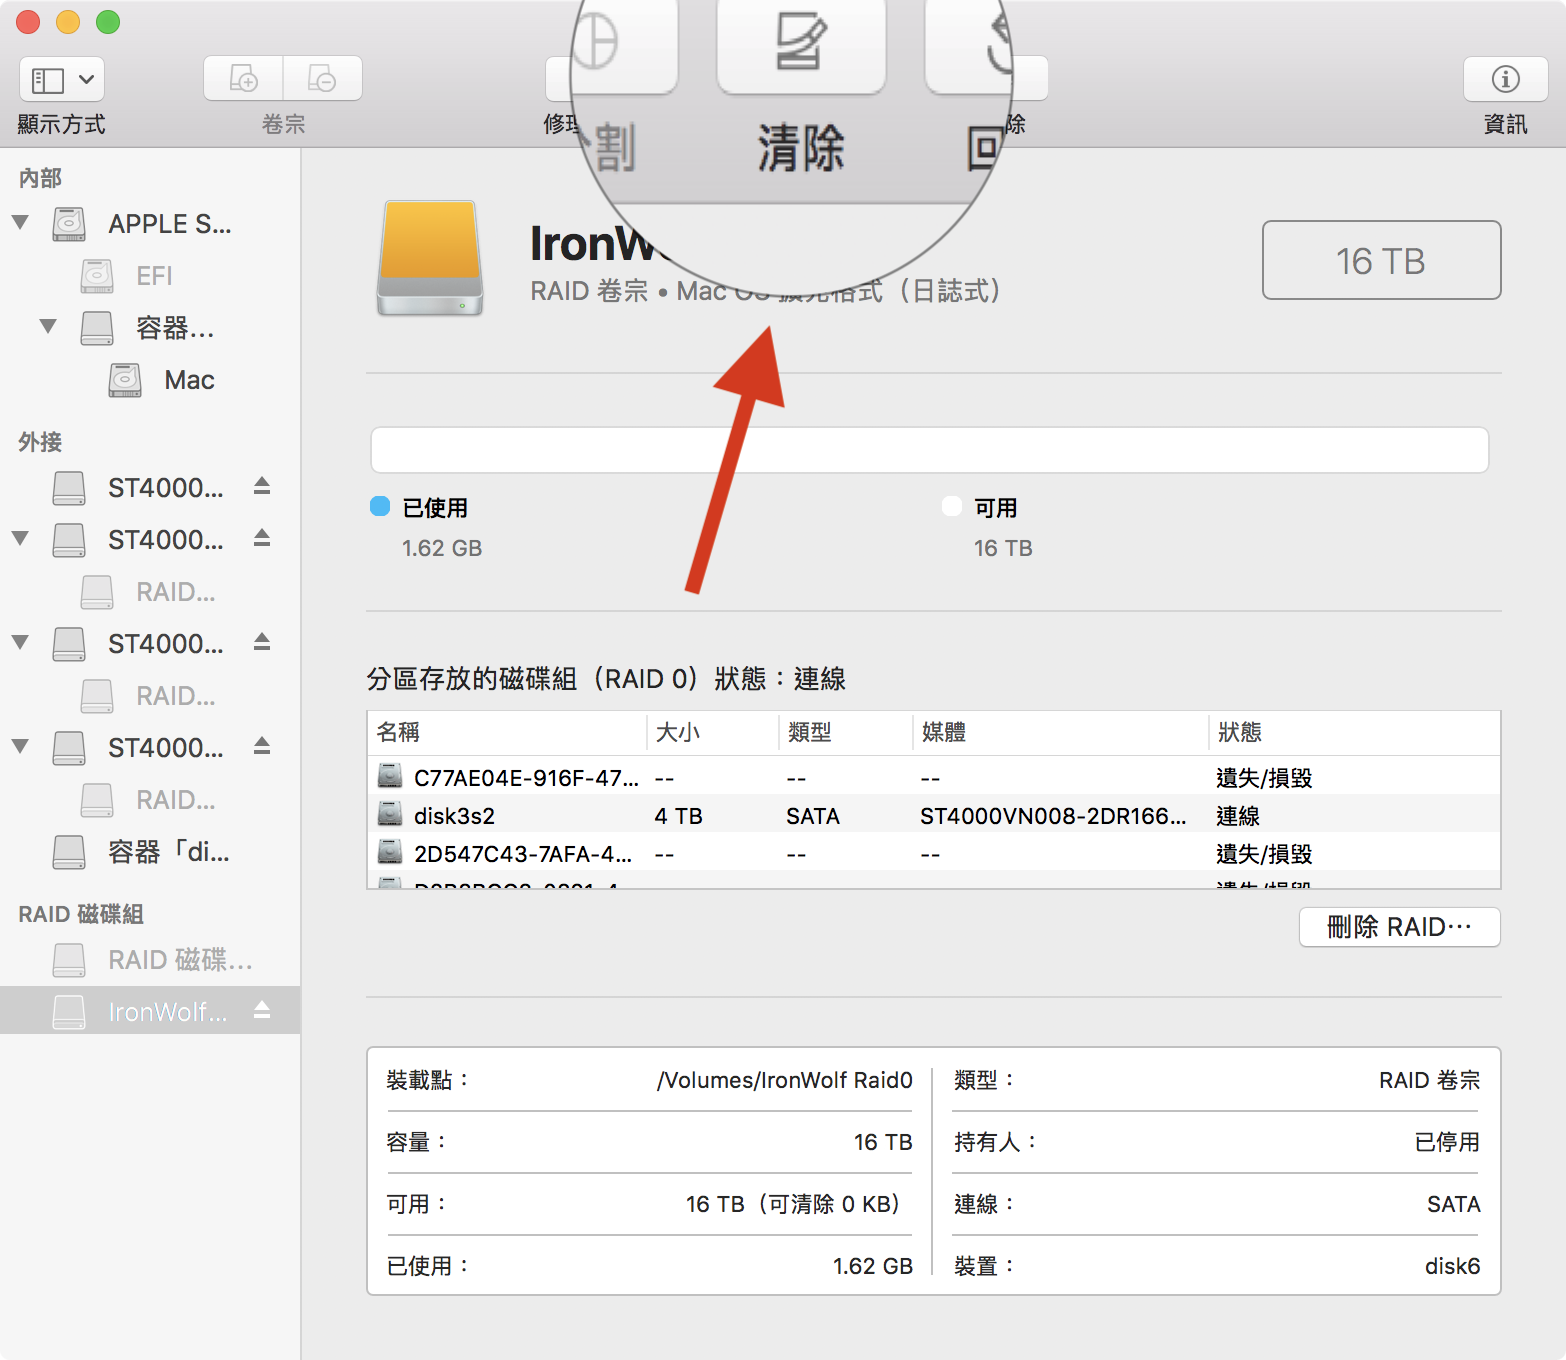The width and height of the screenshot is (1566, 1360).
Task: Click the 狀態 column header
Action: click(x=1240, y=732)
